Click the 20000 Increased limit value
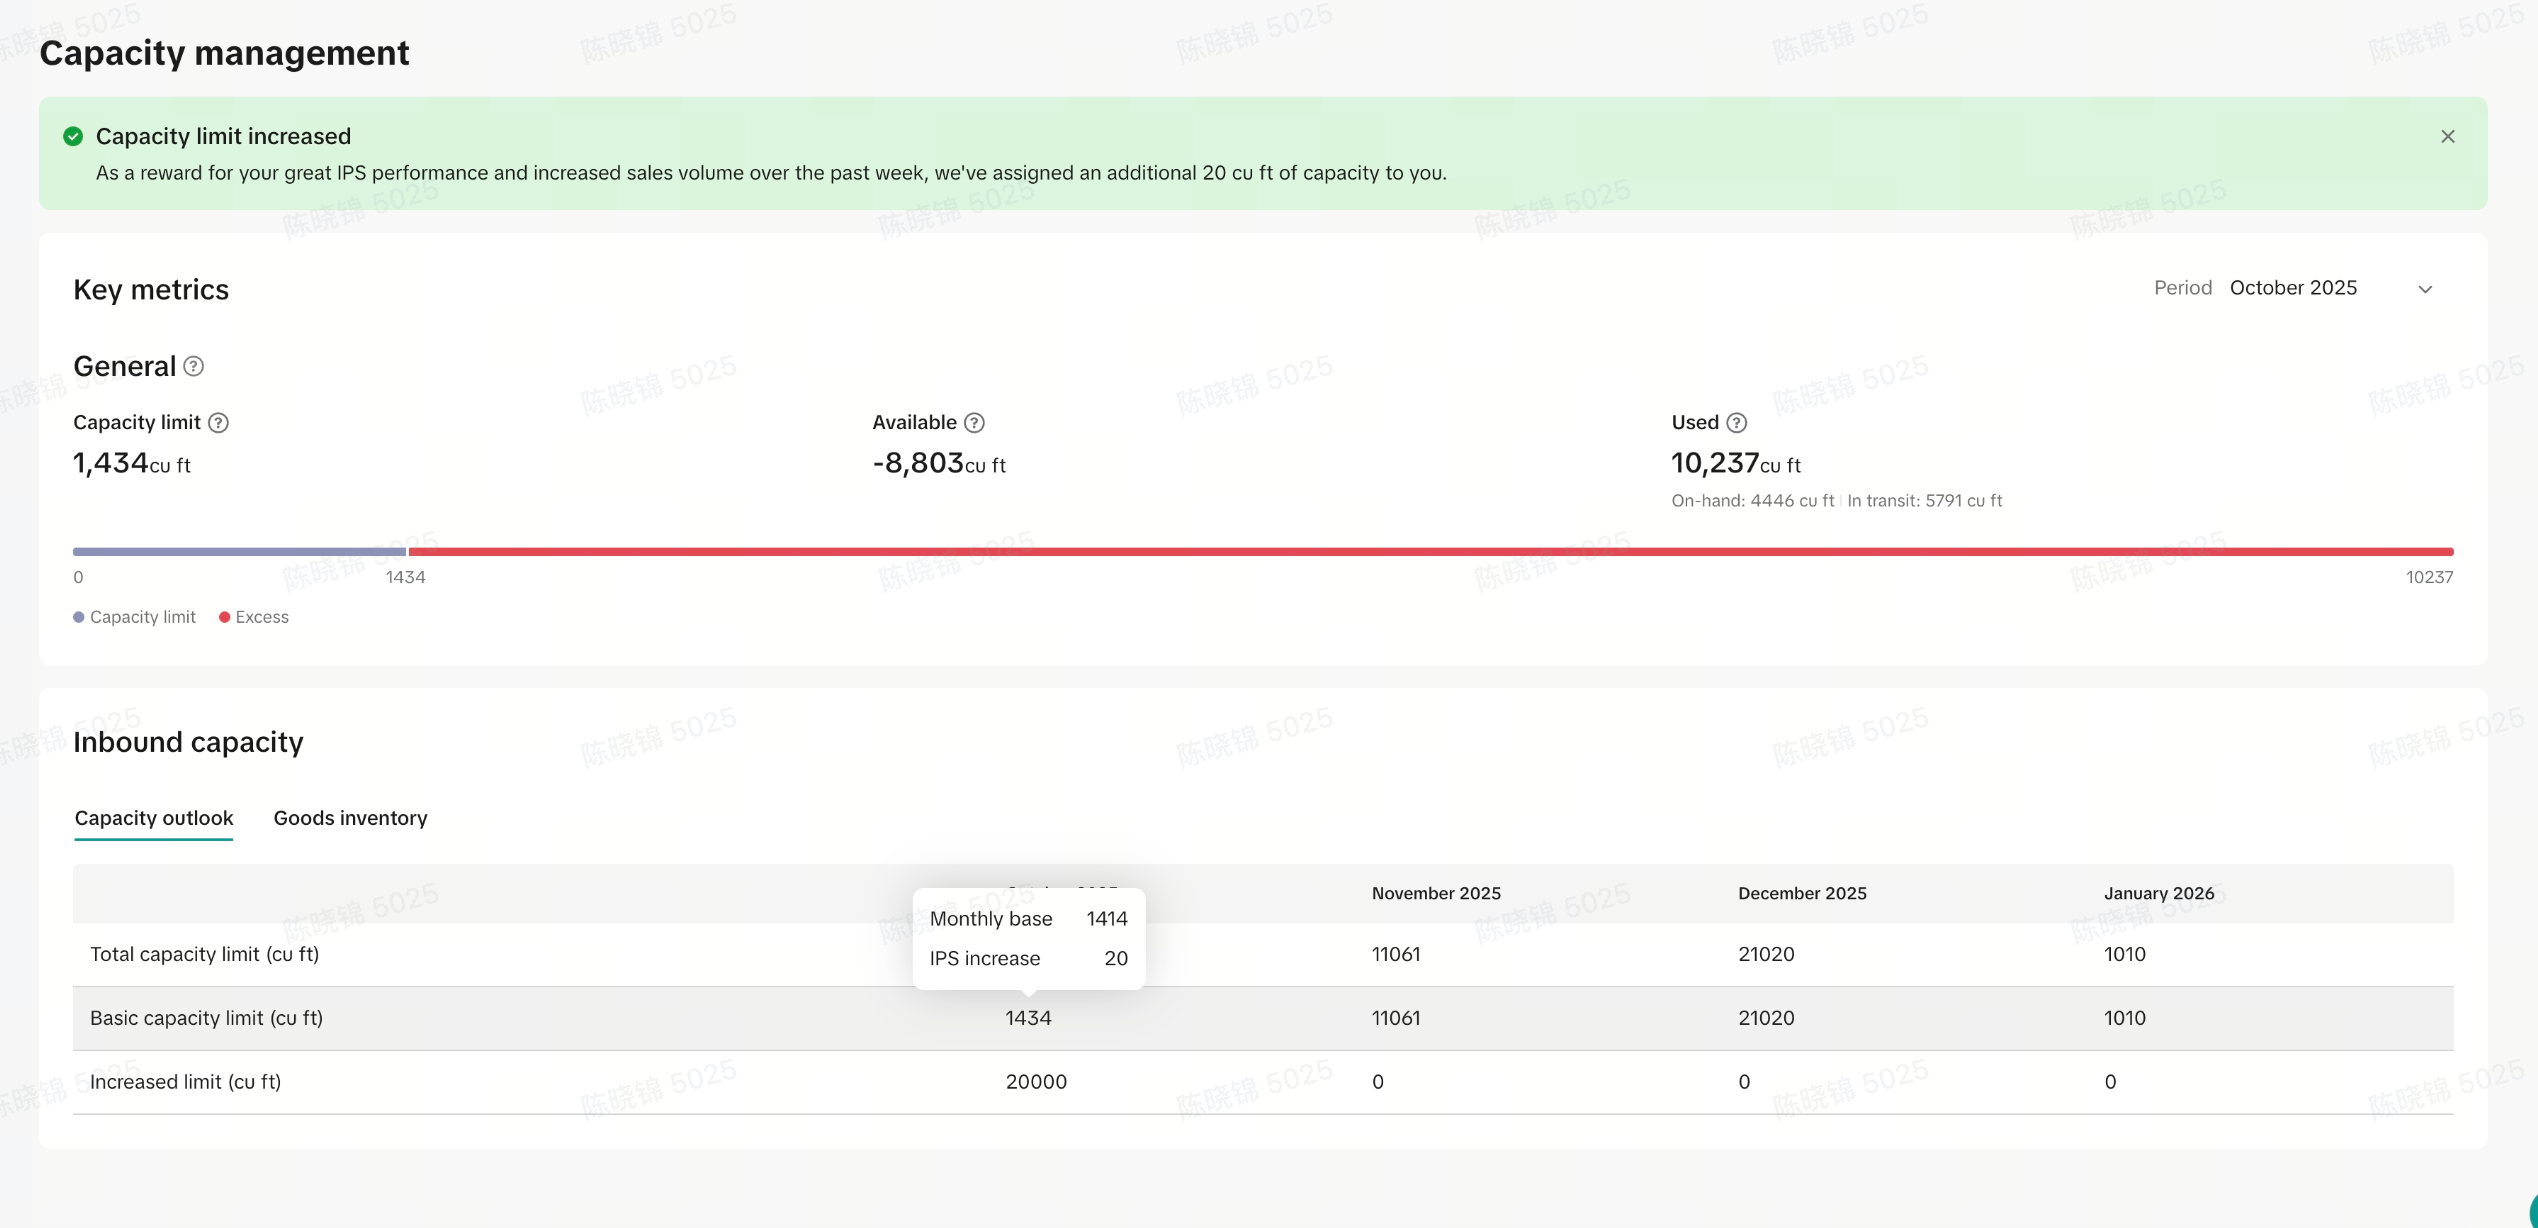2538x1228 pixels. click(1036, 1082)
